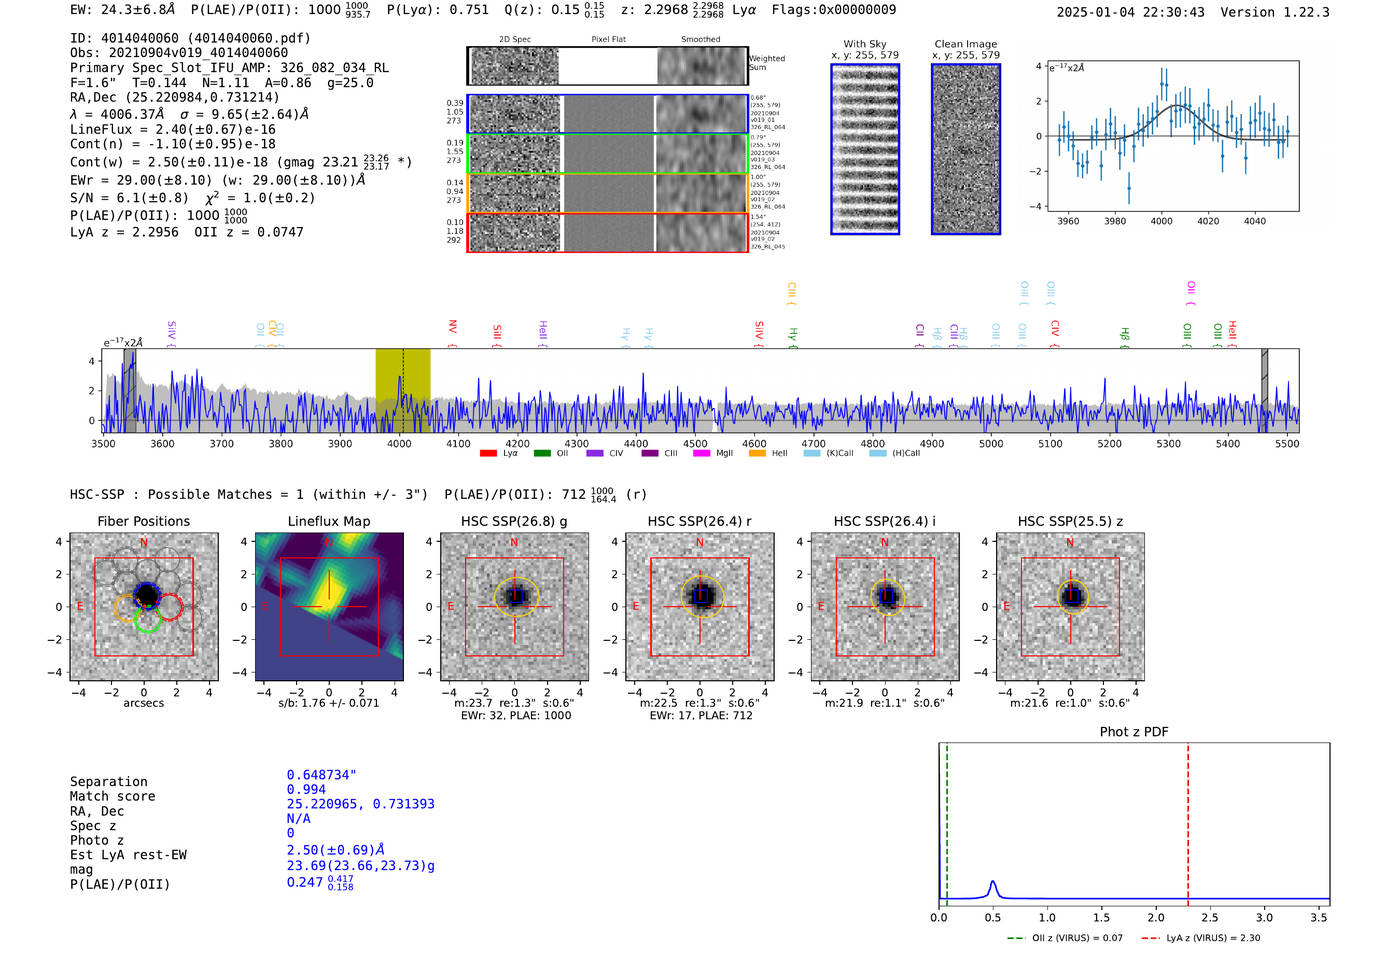1400x953 pixels.
Task: Click the black central fiber in Fiber Positions
Action: coord(146,595)
